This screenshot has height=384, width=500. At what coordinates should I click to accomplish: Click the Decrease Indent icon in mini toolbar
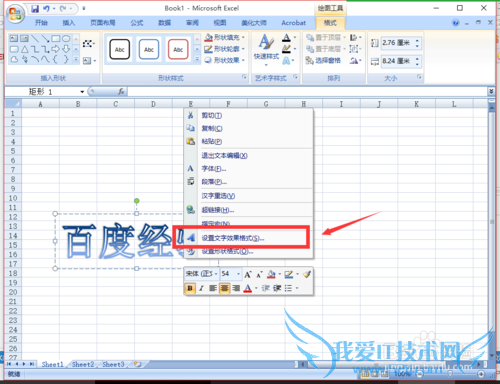click(265, 288)
